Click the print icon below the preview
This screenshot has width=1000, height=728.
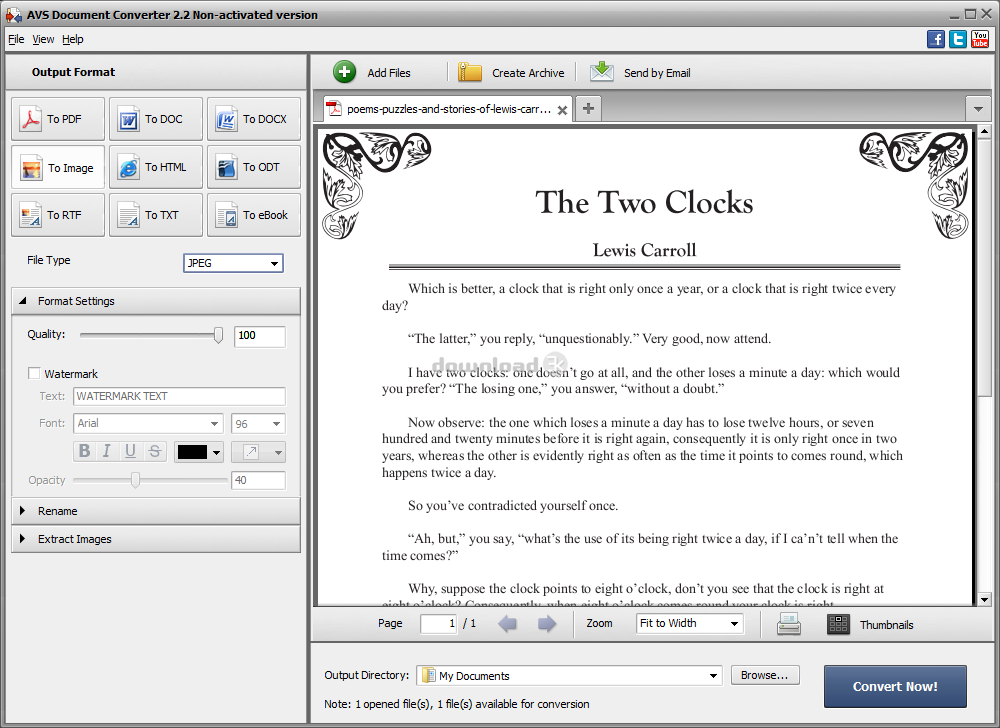[789, 624]
